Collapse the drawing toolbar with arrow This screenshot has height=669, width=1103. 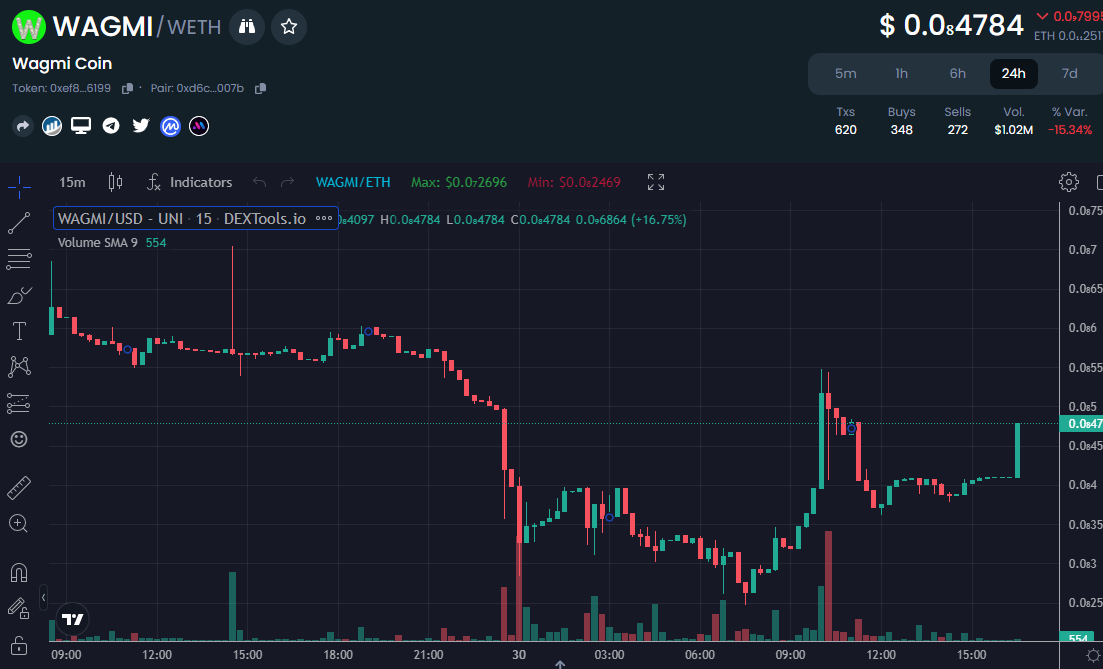point(44,598)
